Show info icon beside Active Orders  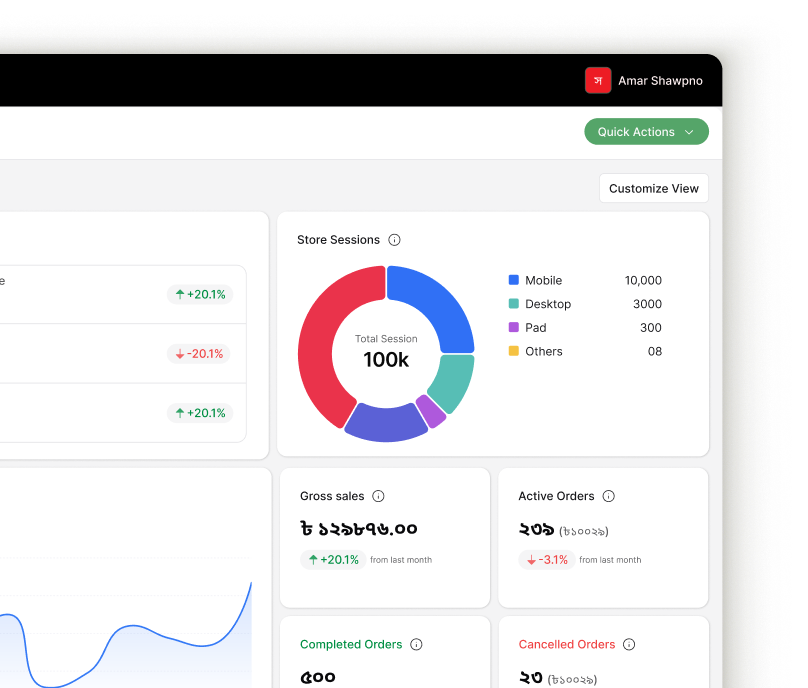[609, 496]
